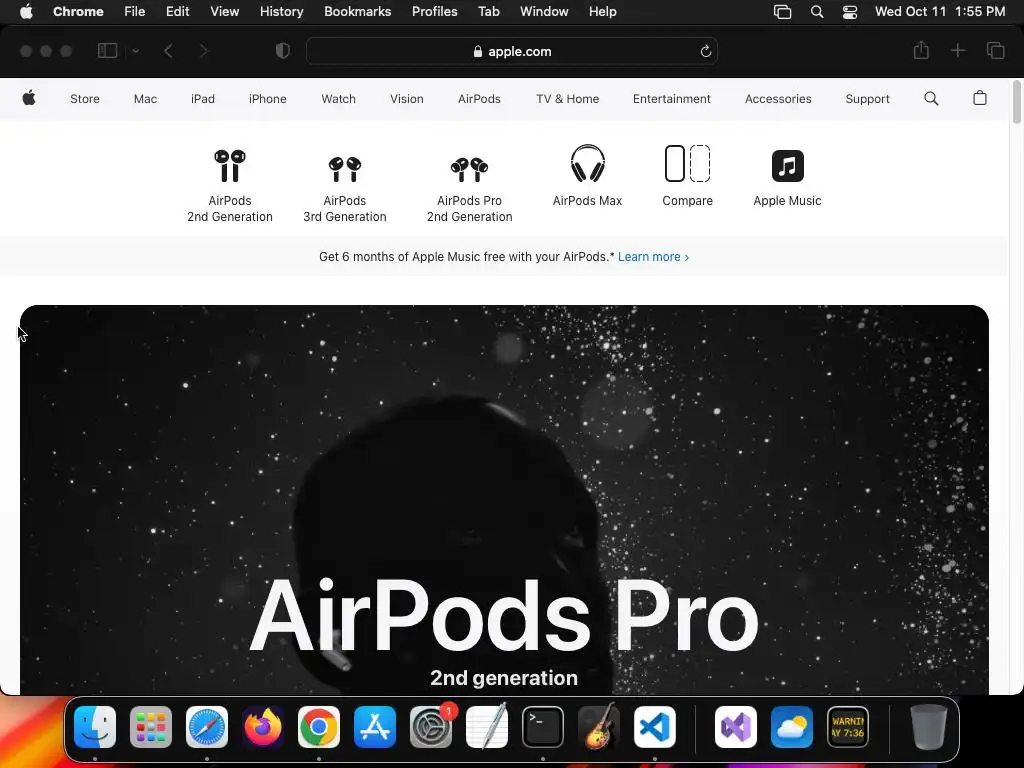Viewport: 1024px width, 768px height.
Task: Open the AirPods Max headphones icon
Action: click(587, 163)
